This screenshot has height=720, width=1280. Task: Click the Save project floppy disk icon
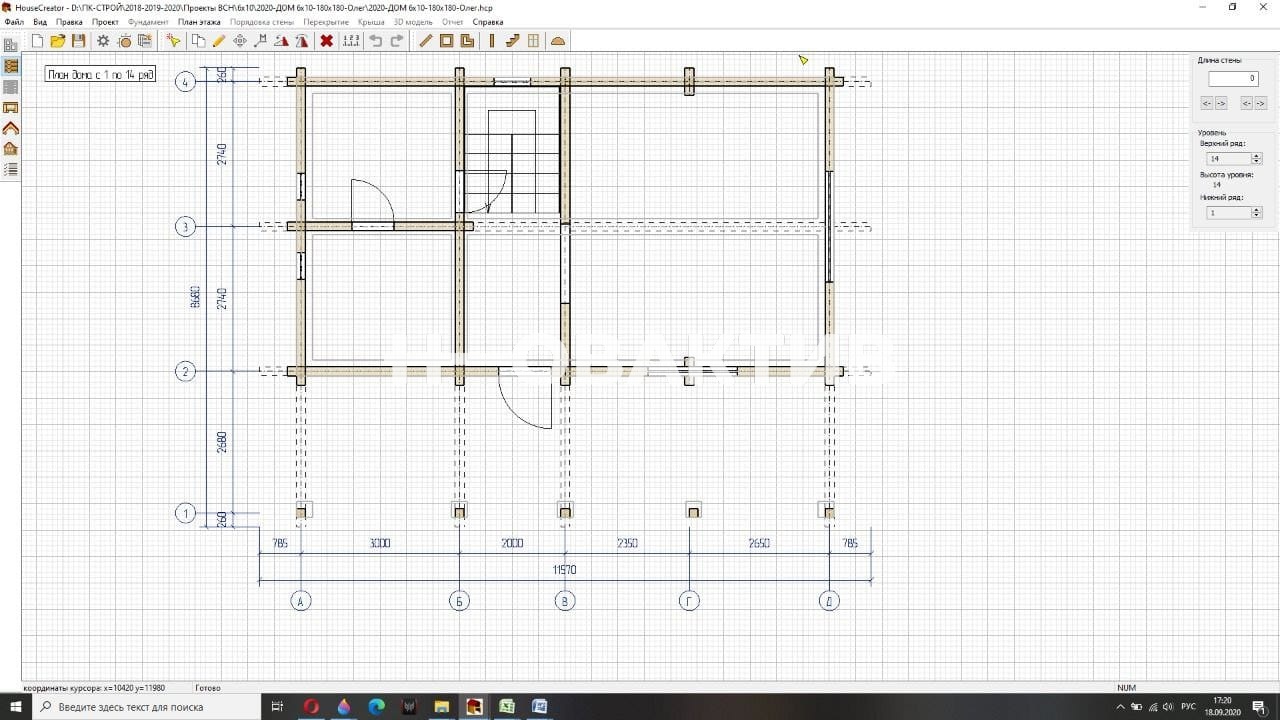78,41
